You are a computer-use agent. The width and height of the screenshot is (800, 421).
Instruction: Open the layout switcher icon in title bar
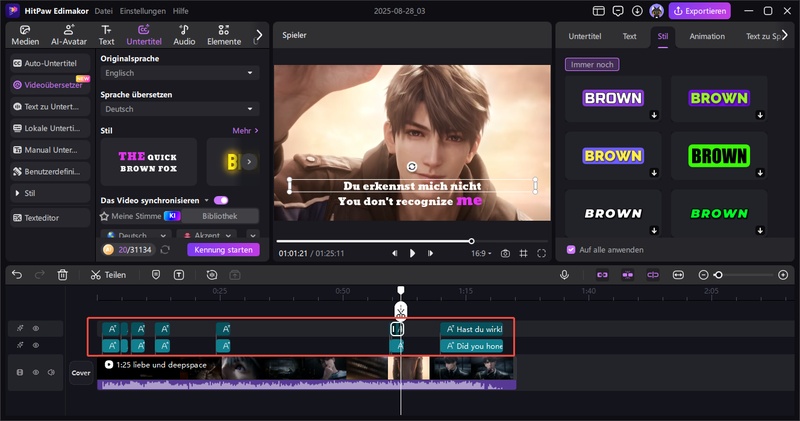pyautogui.click(x=598, y=11)
